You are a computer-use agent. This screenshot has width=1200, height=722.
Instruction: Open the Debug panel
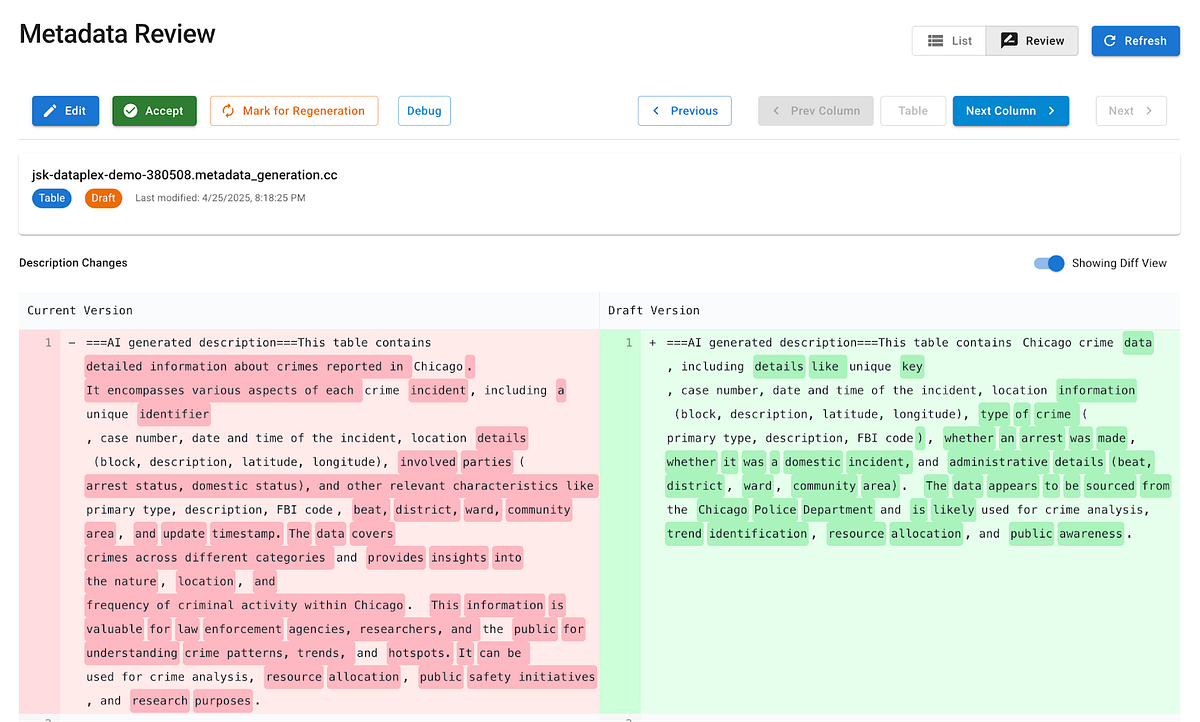pos(424,110)
